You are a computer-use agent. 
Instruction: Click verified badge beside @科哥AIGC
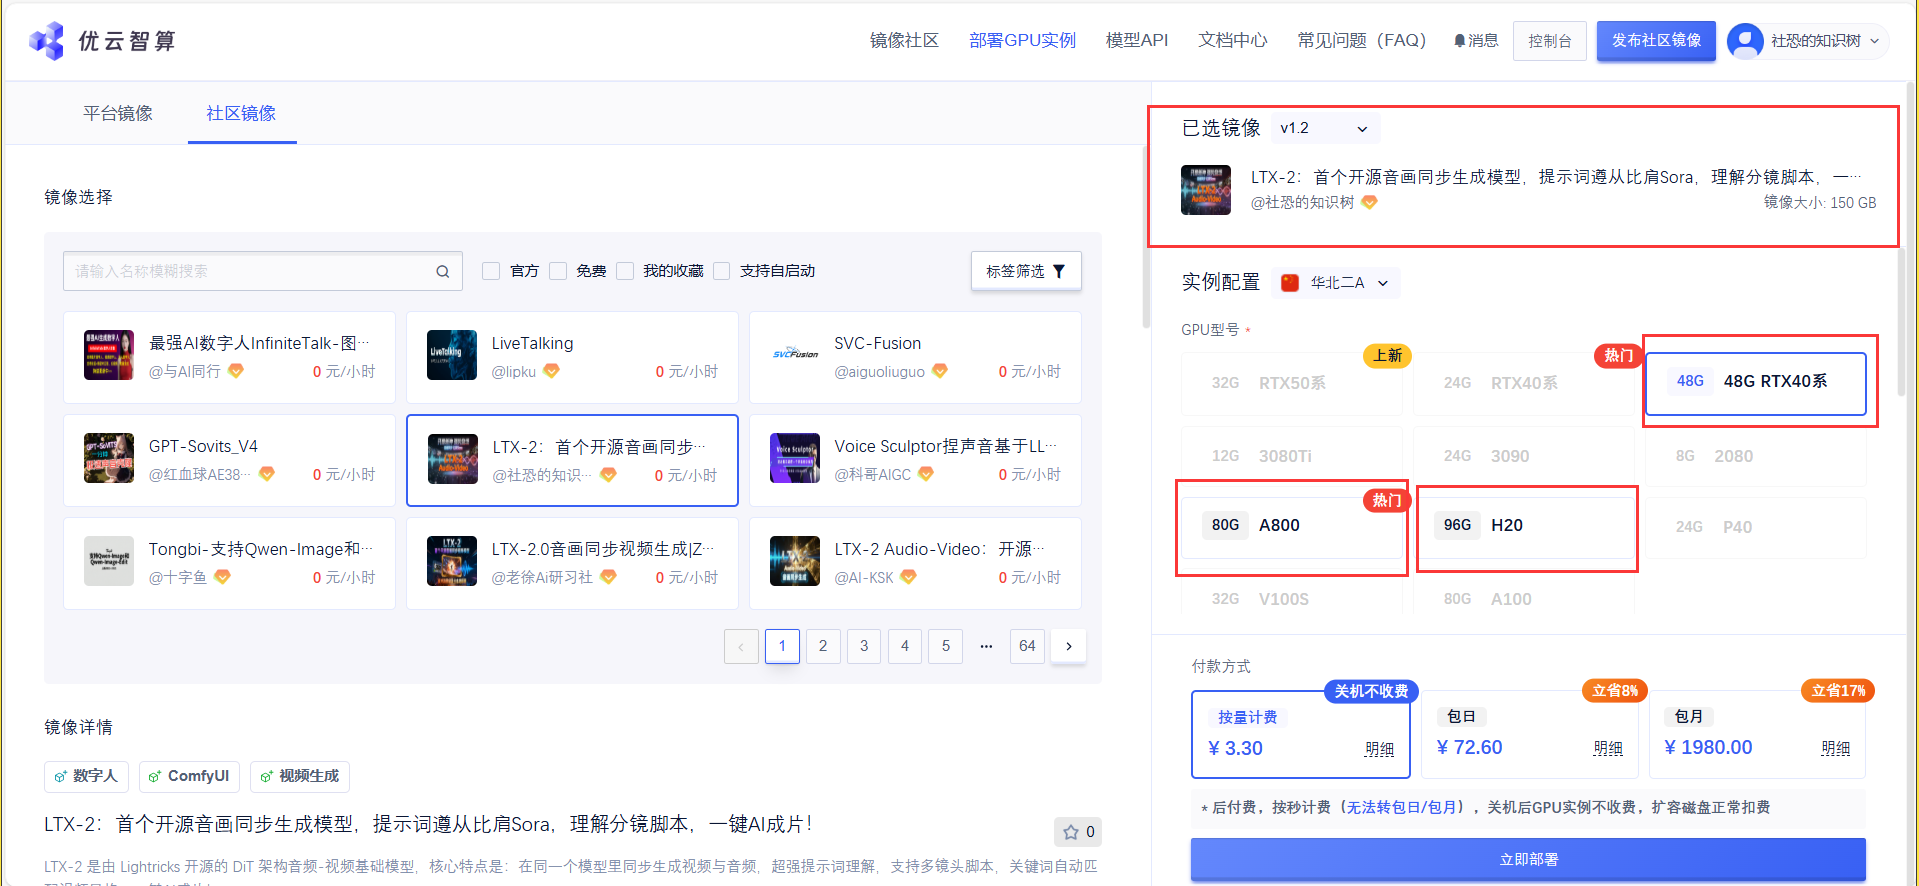pos(926,474)
